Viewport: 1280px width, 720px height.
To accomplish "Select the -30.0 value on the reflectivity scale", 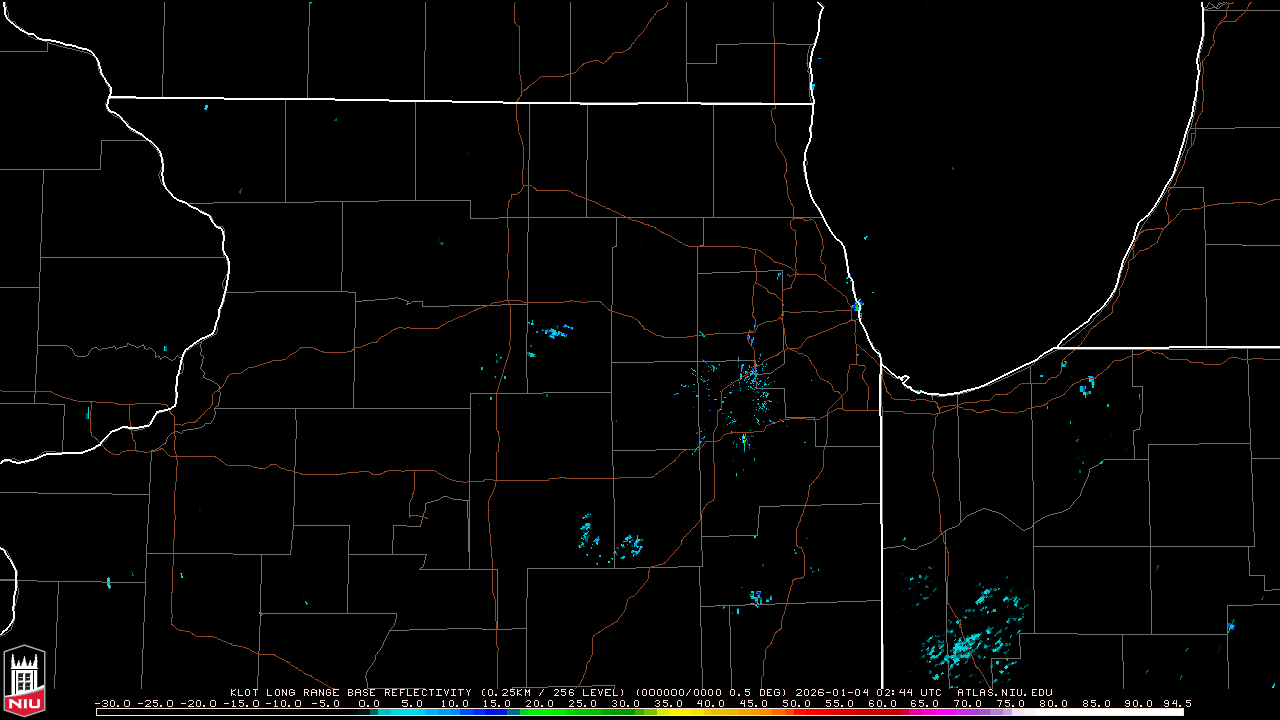I will [113, 703].
